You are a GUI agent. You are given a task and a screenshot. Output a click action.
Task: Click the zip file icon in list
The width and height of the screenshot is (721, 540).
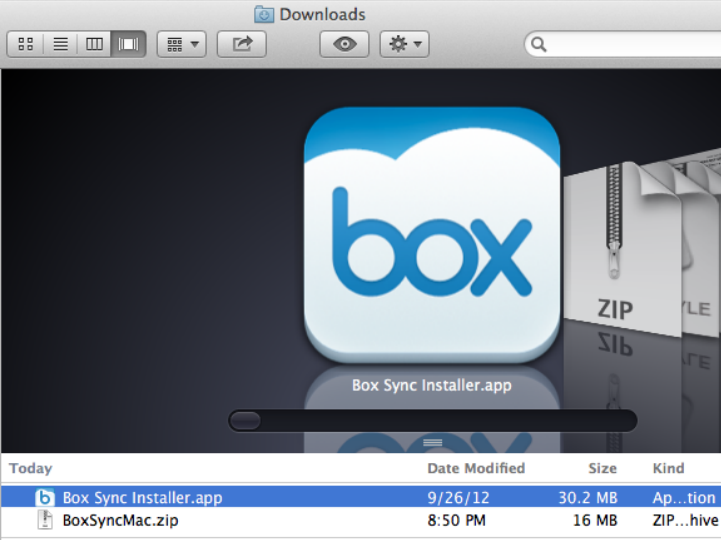coord(45,520)
